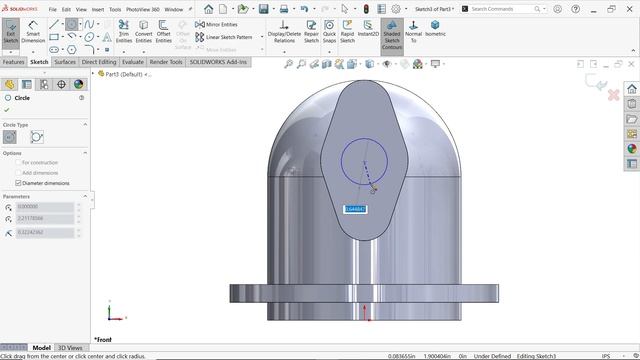Viewport: 640px width, 360px height.
Task: Open the Options gear icon
Action: click(x=396, y=9)
